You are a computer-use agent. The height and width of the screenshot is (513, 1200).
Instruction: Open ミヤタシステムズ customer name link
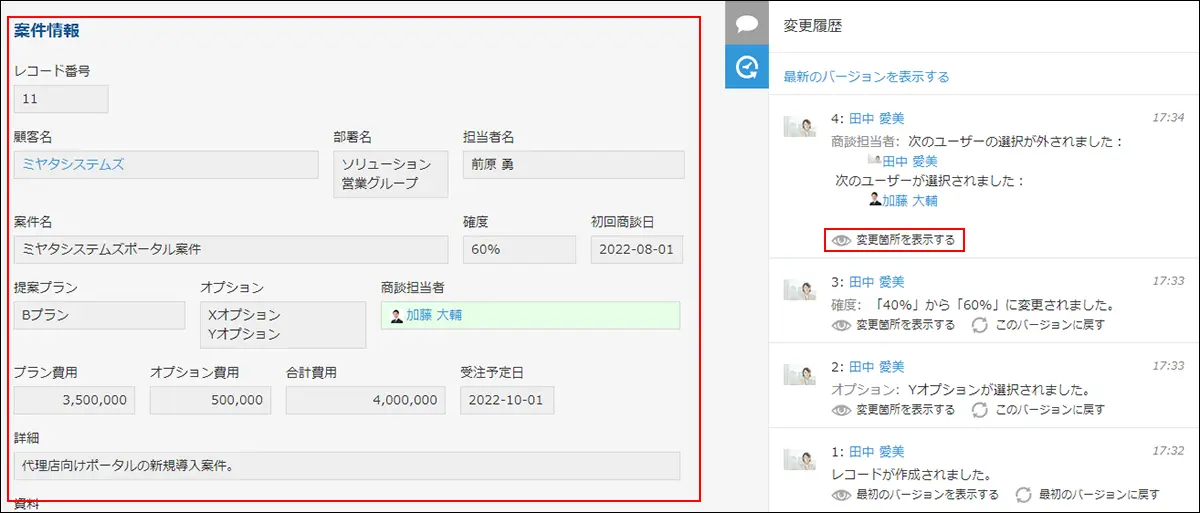pos(73,164)
